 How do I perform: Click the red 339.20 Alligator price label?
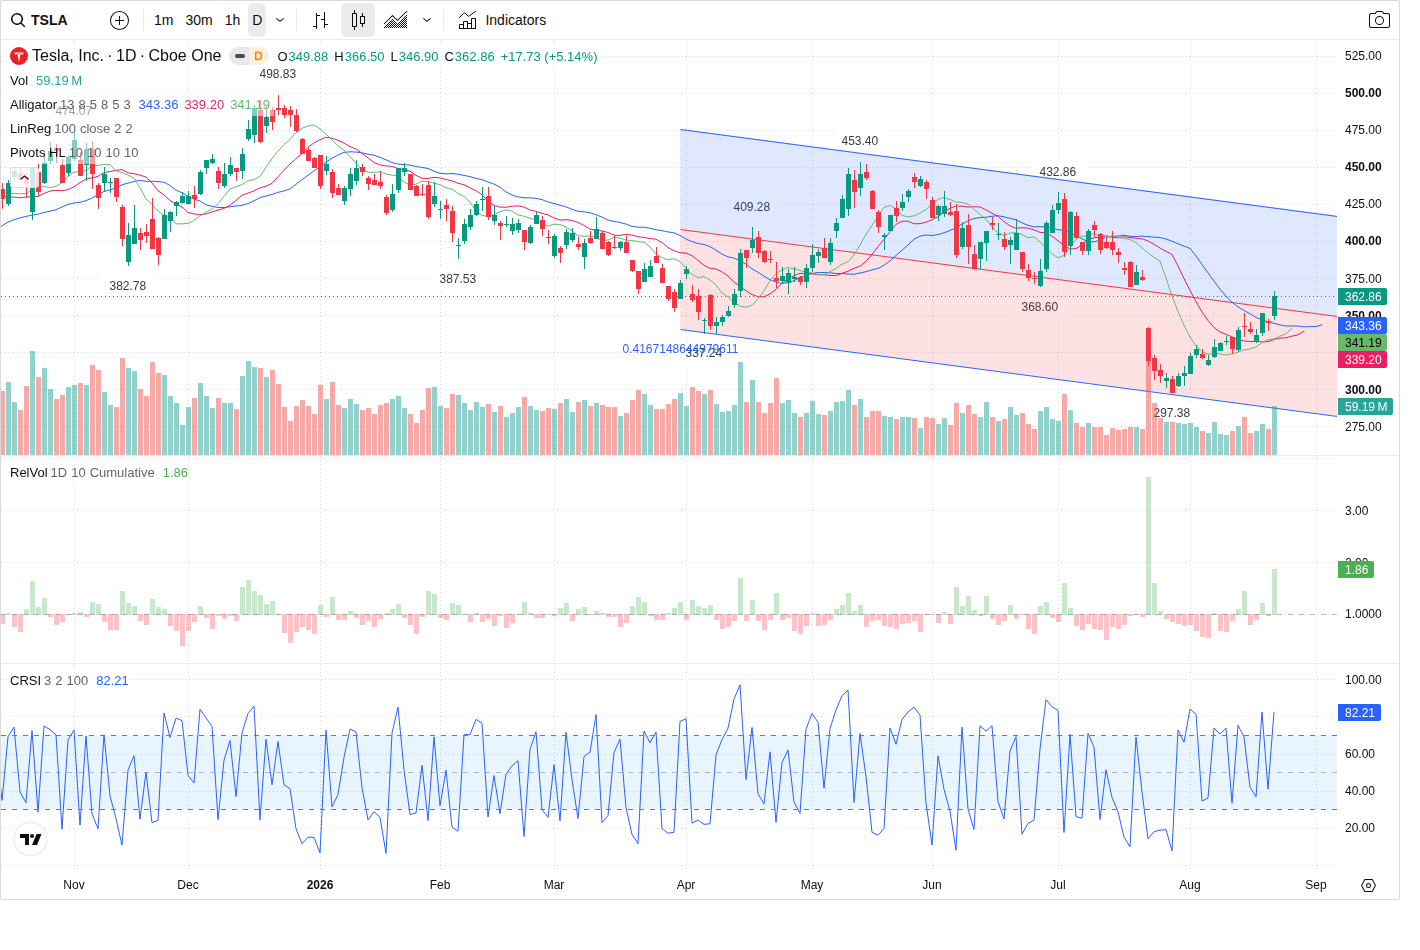pyautogui.click(x=1363, y=360)
